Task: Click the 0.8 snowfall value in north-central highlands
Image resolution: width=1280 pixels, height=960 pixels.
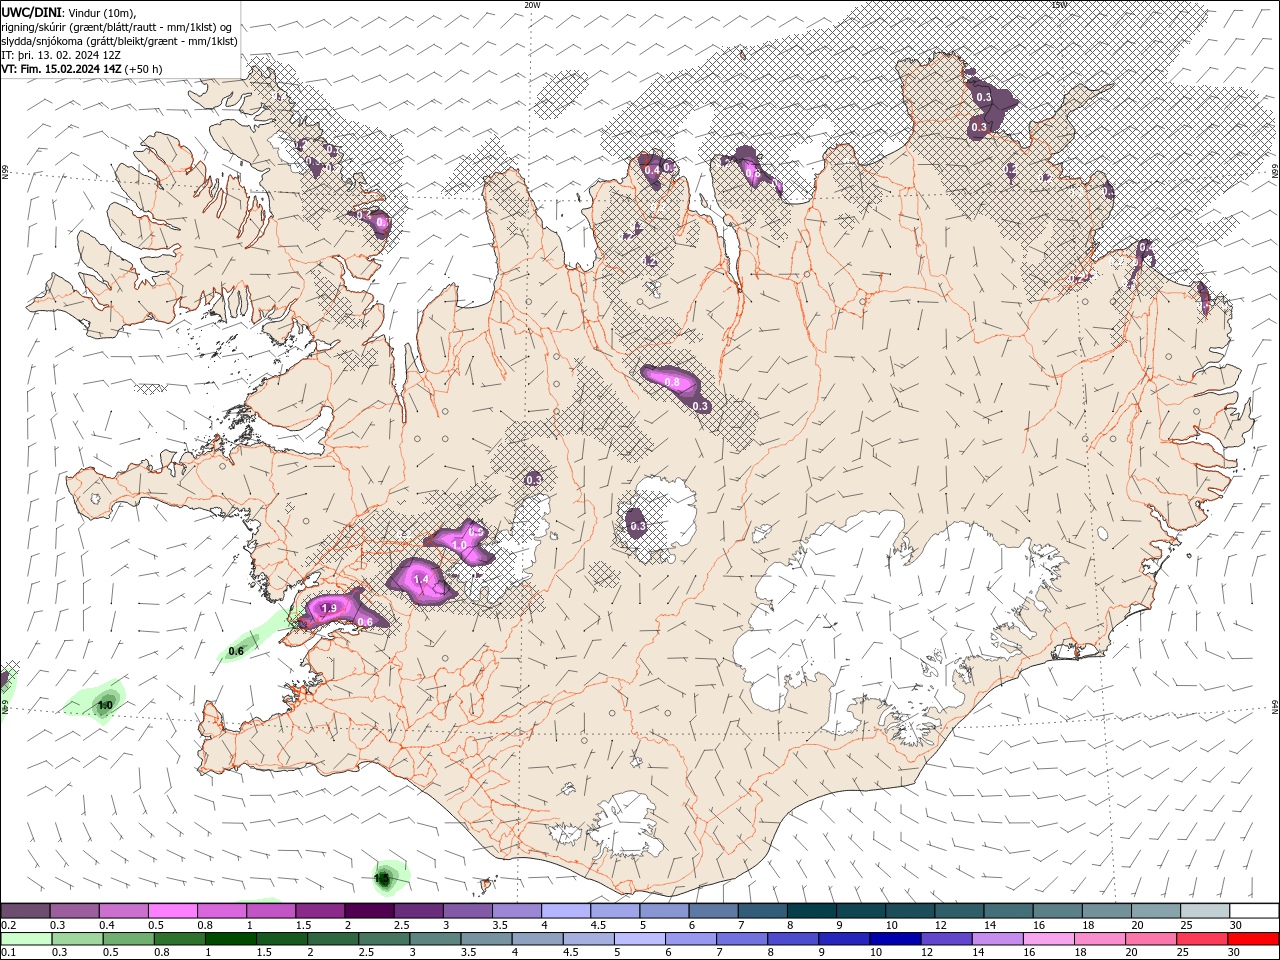Action: point(672,382)
